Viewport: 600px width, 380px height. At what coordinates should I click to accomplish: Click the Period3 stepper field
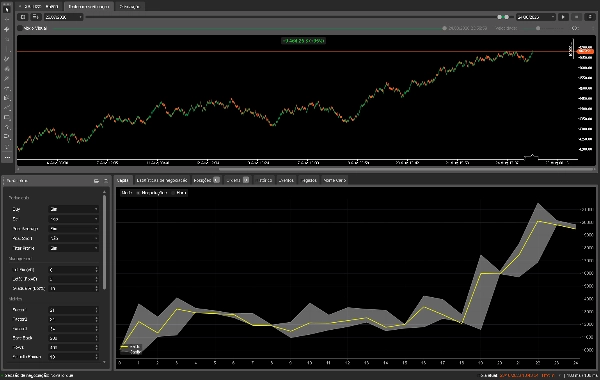[x=73, y=329]
